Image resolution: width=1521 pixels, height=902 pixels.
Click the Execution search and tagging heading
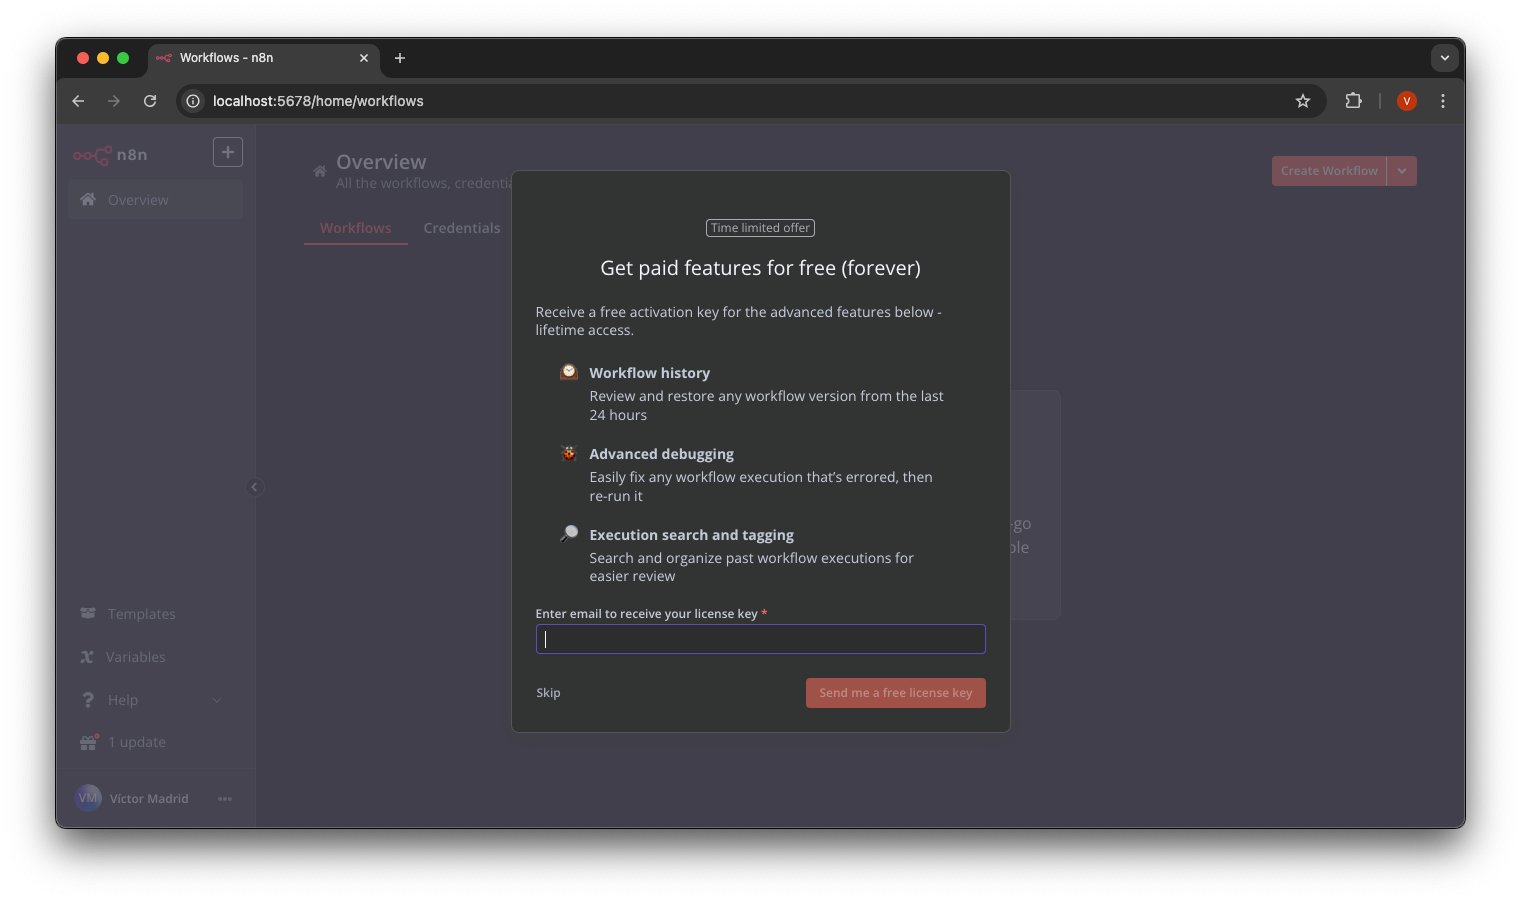[692, 535]
